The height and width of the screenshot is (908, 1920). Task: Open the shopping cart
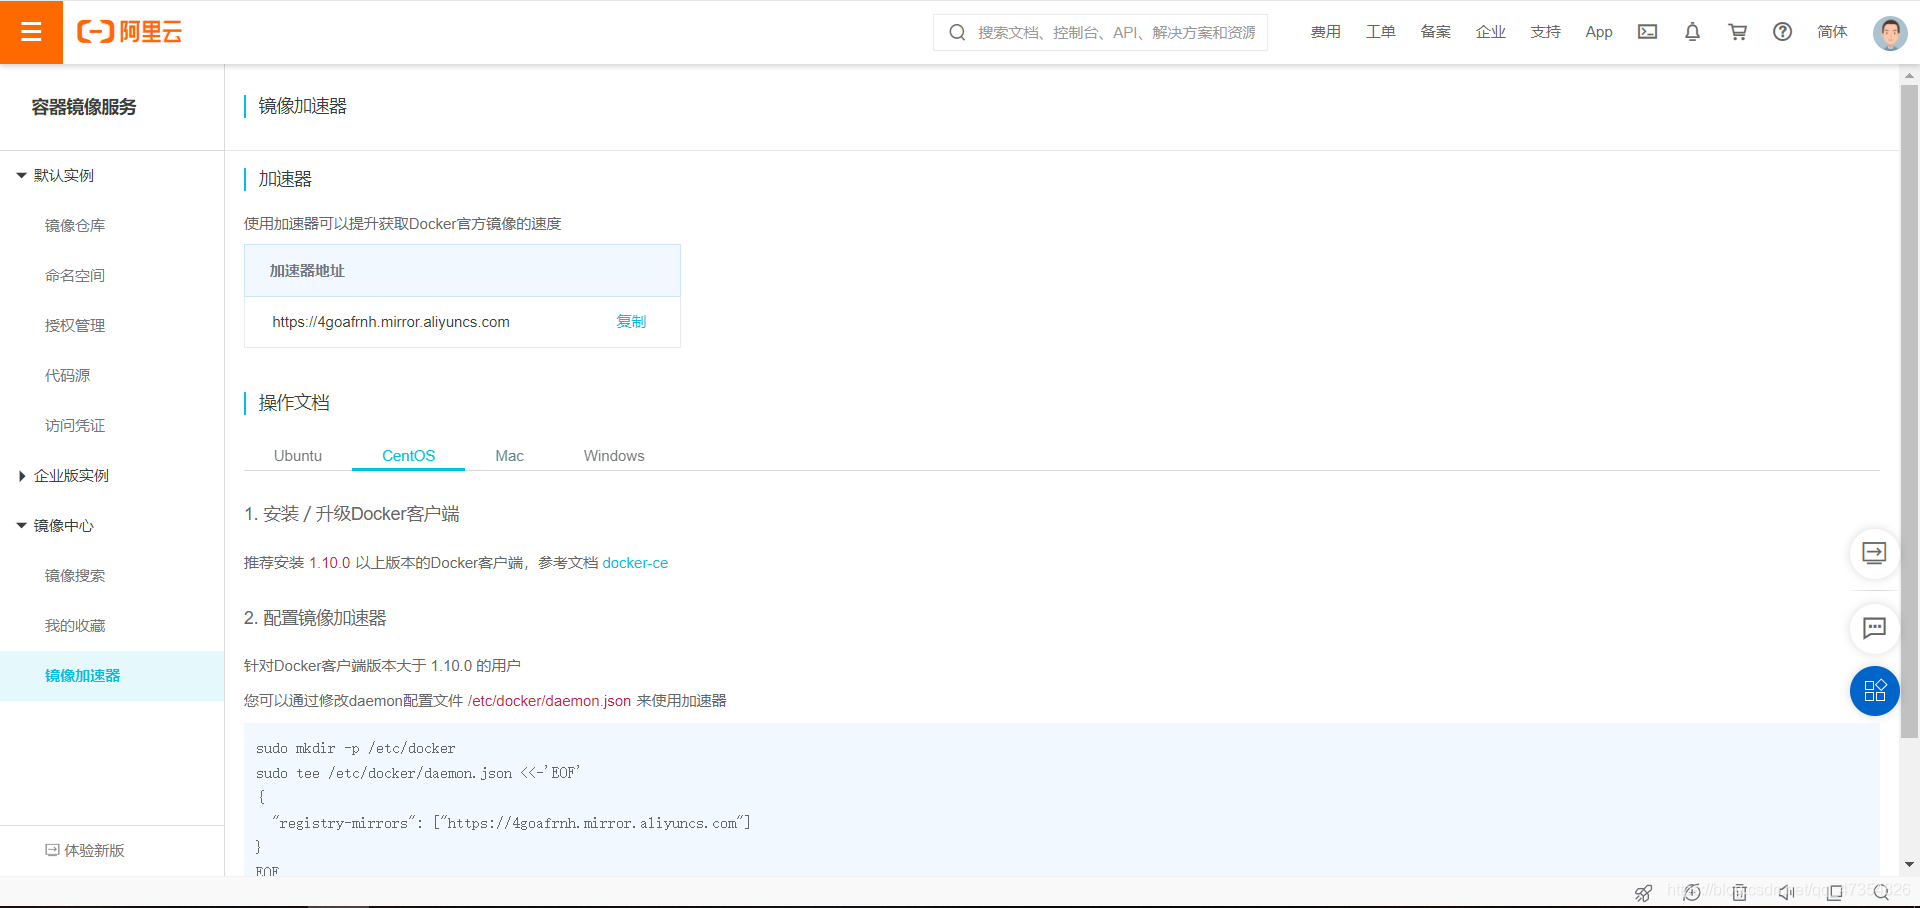tap(1737, 32)
